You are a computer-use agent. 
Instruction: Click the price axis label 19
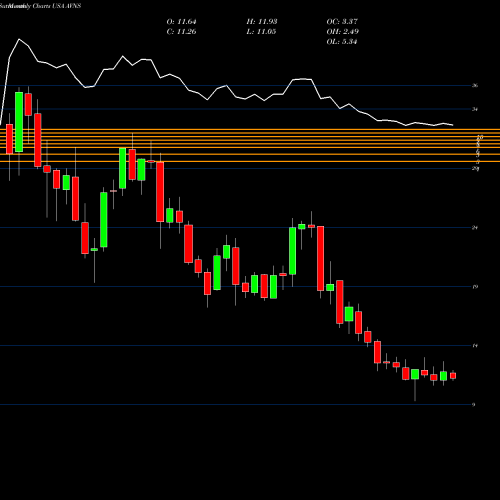coord(475,287)
